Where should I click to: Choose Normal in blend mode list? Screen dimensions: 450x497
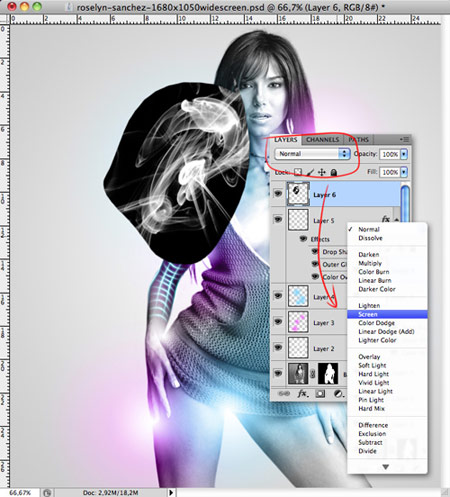[387, 229]
